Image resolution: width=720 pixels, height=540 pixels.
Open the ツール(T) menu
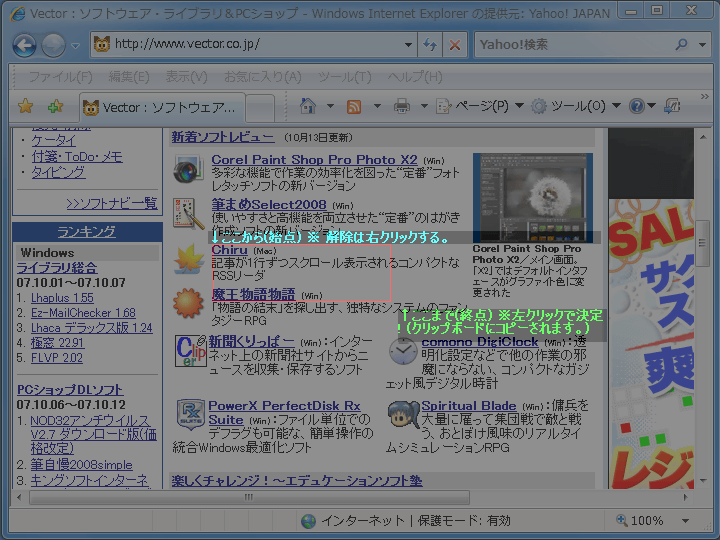point(344,77)
